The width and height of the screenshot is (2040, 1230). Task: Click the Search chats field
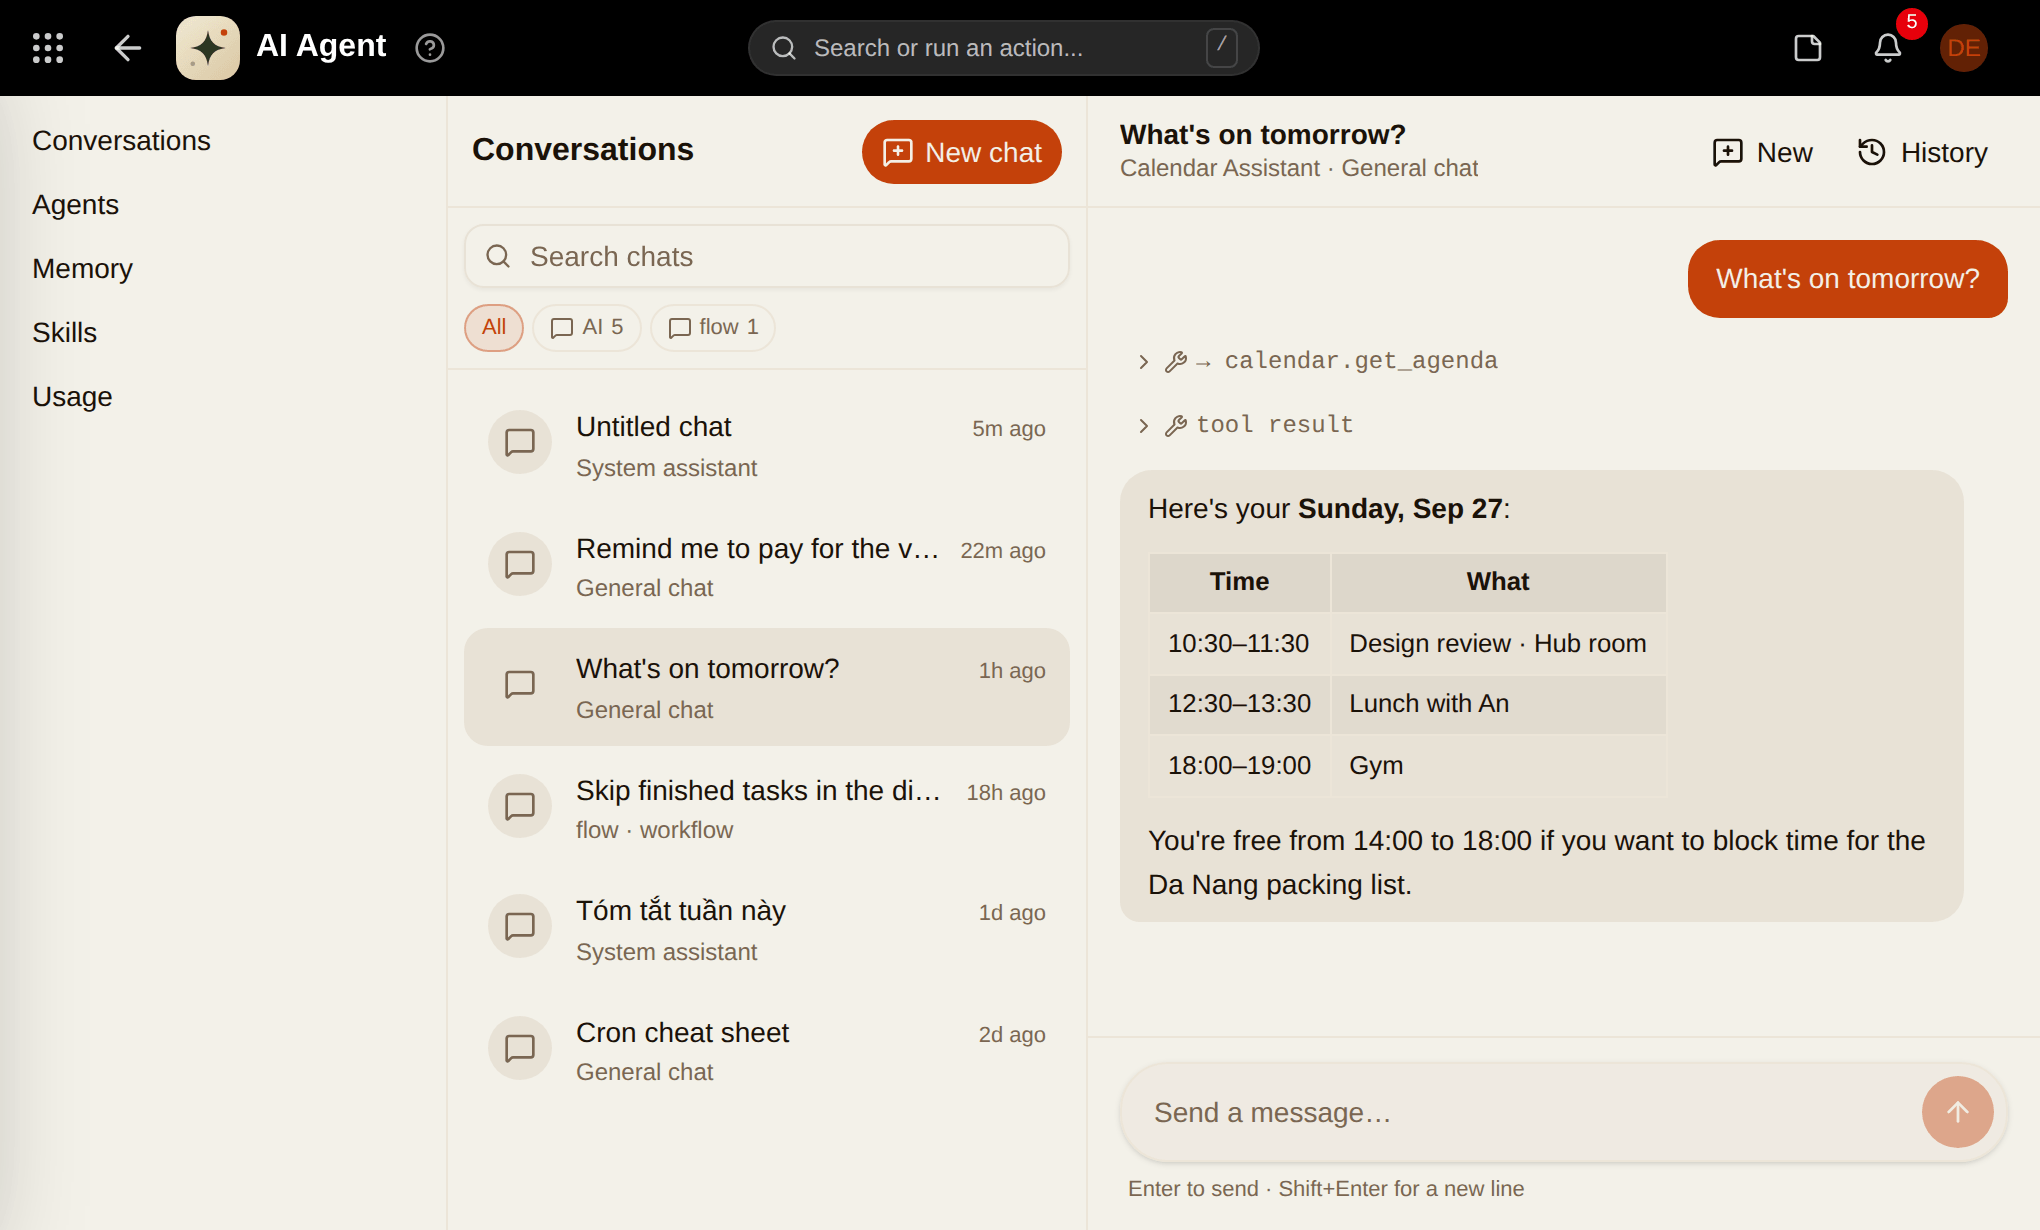(x=767, y=257)
